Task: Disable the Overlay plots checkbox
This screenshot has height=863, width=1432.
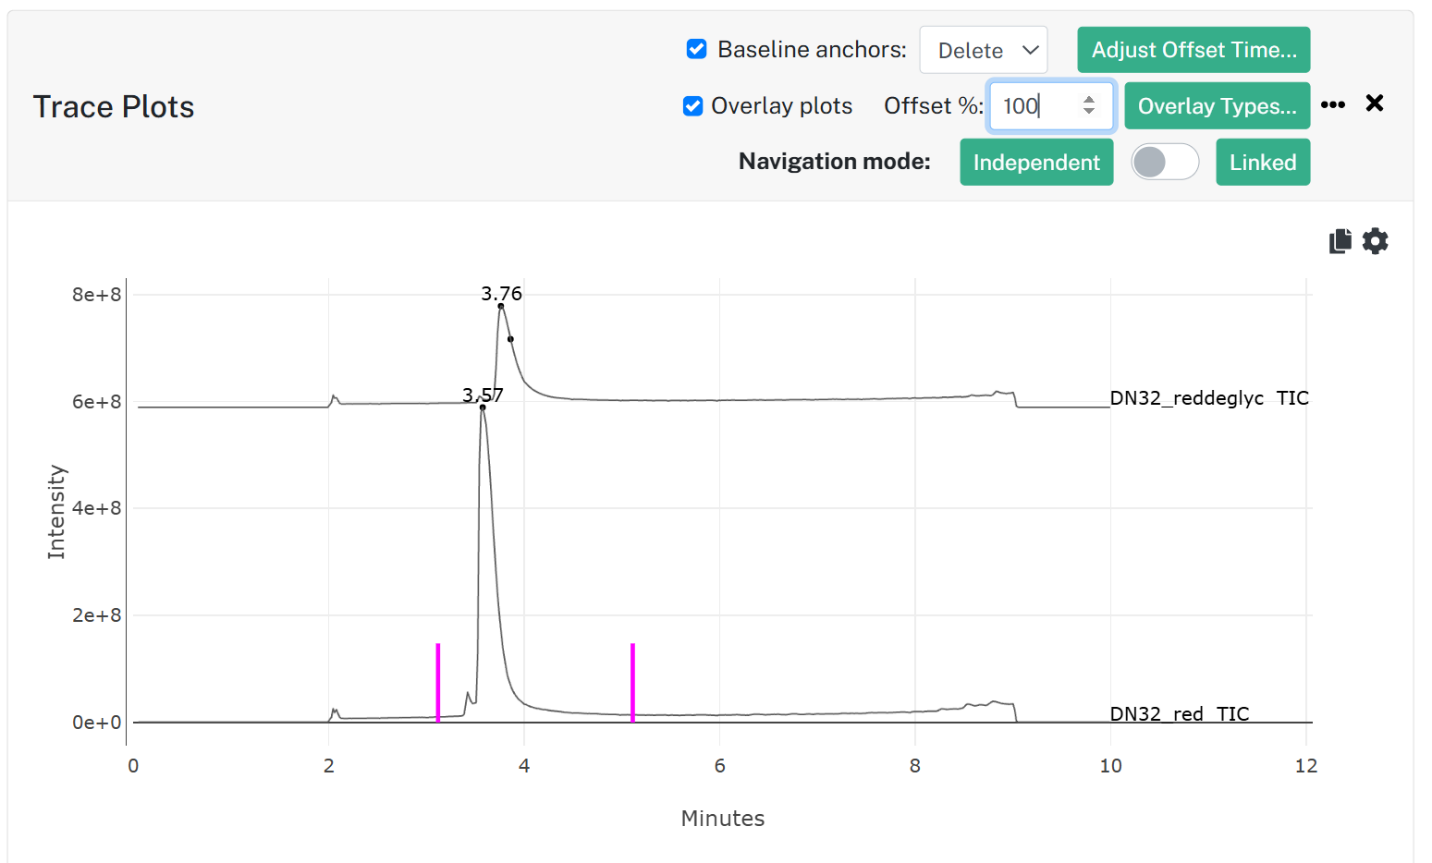Action: 693,106
